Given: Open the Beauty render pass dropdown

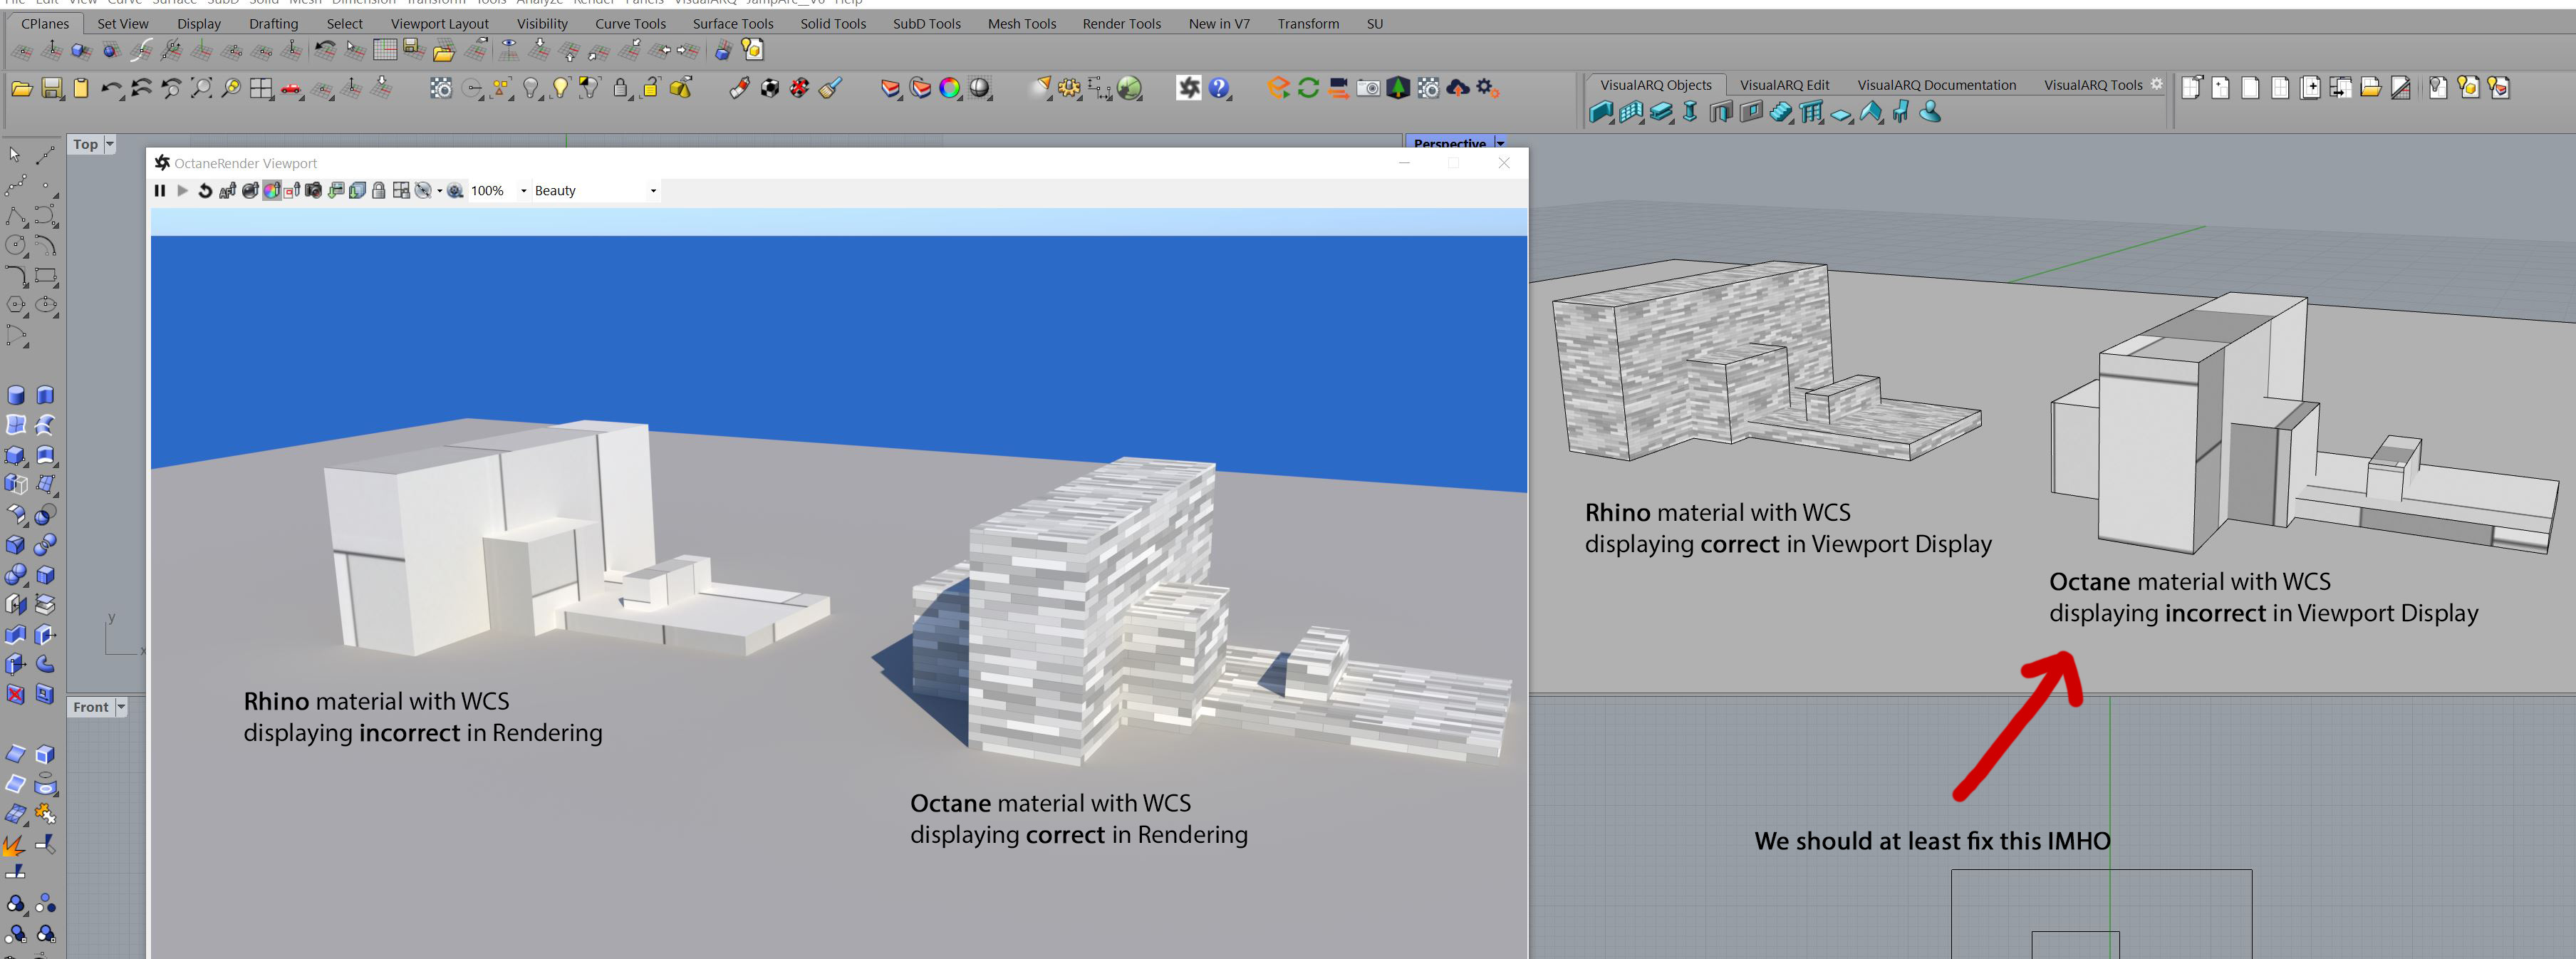Looking at the screenshot, I should point(653,191).
